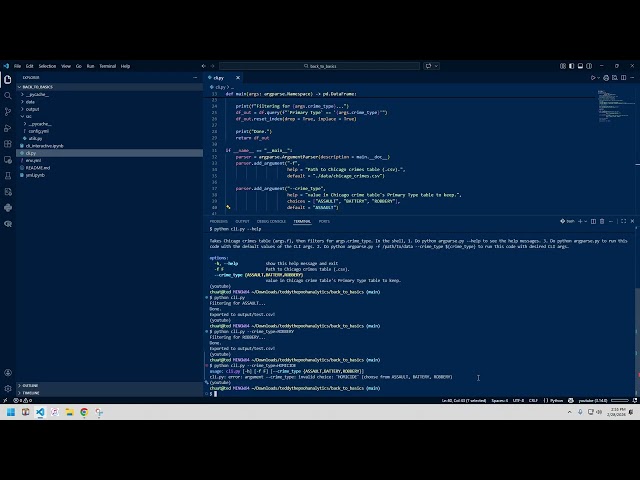Click the editor minimap
This screenshot has height=480, width=640.
coord(616,106)
